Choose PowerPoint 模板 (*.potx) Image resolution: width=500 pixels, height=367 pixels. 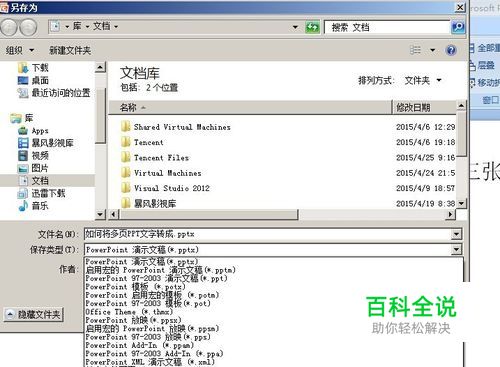(135, 286)
